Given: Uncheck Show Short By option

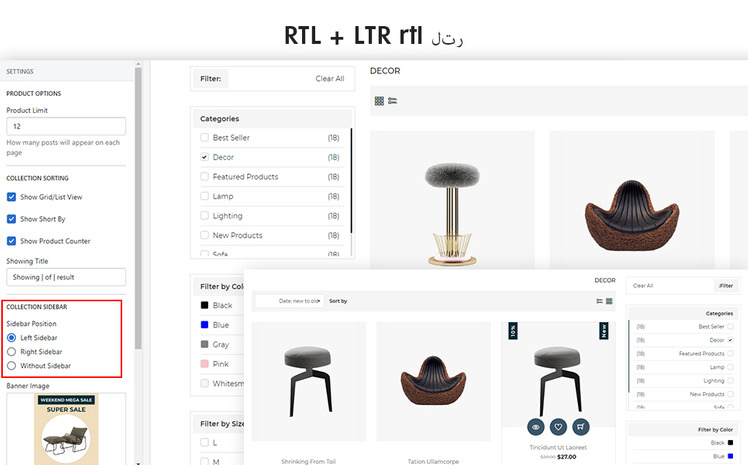Looking at the screenshot, I should tap(11, 219).
